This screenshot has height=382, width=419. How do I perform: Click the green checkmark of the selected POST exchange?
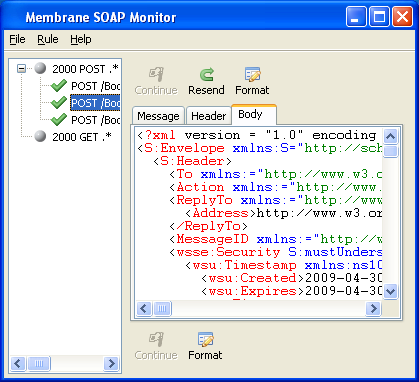59,102
